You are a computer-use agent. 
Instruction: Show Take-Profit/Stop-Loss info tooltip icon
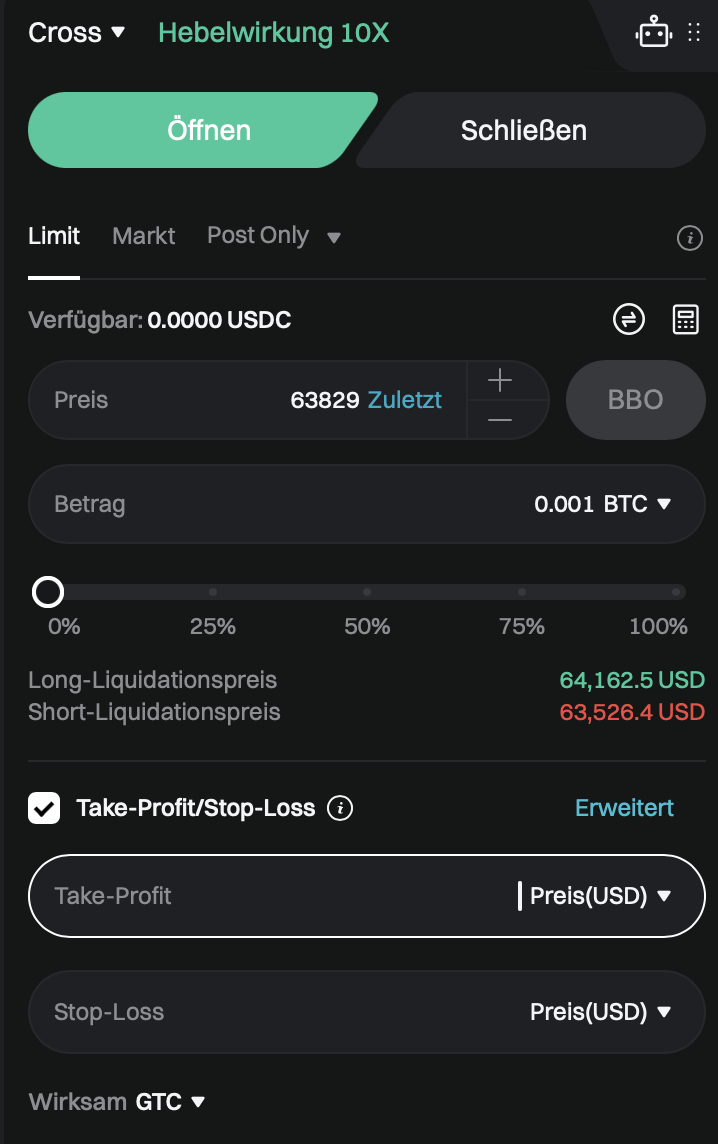(340, 808)
